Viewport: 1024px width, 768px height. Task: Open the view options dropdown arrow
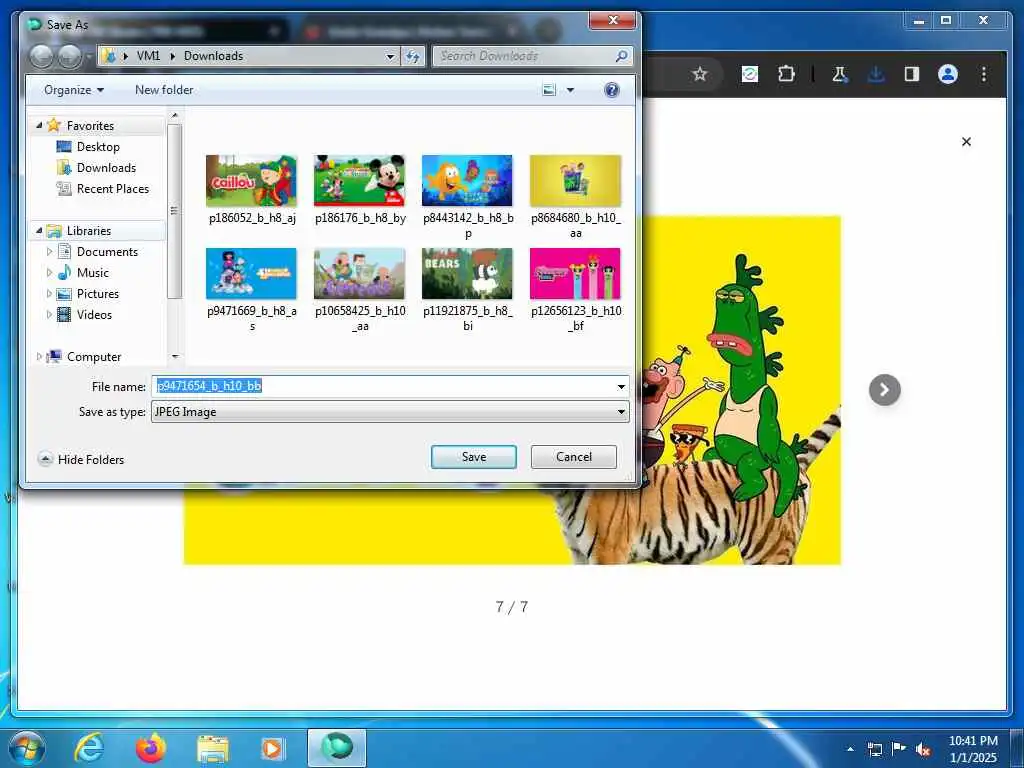(x=570, y=90)
